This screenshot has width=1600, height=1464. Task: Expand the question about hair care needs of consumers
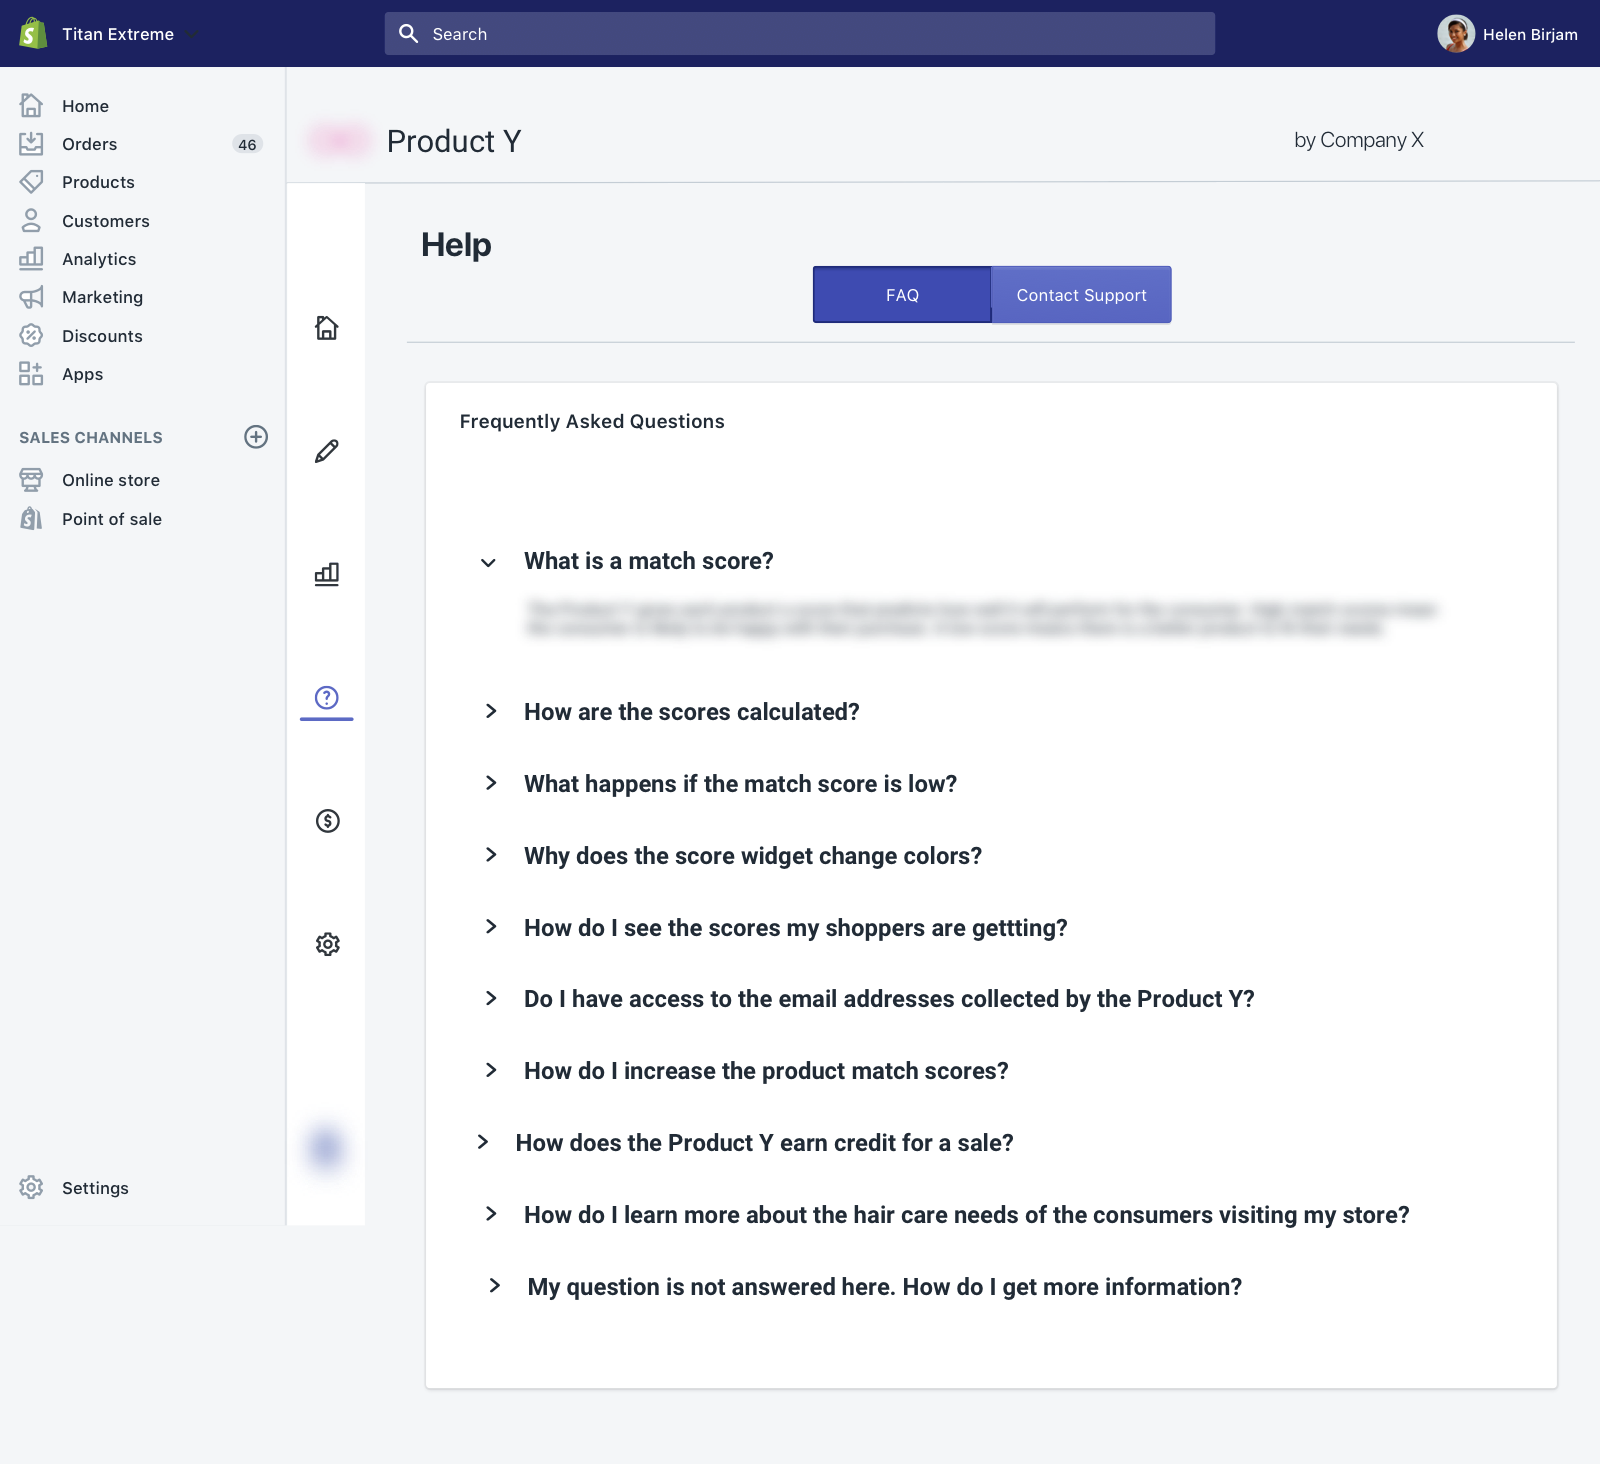click(491, 1214)
